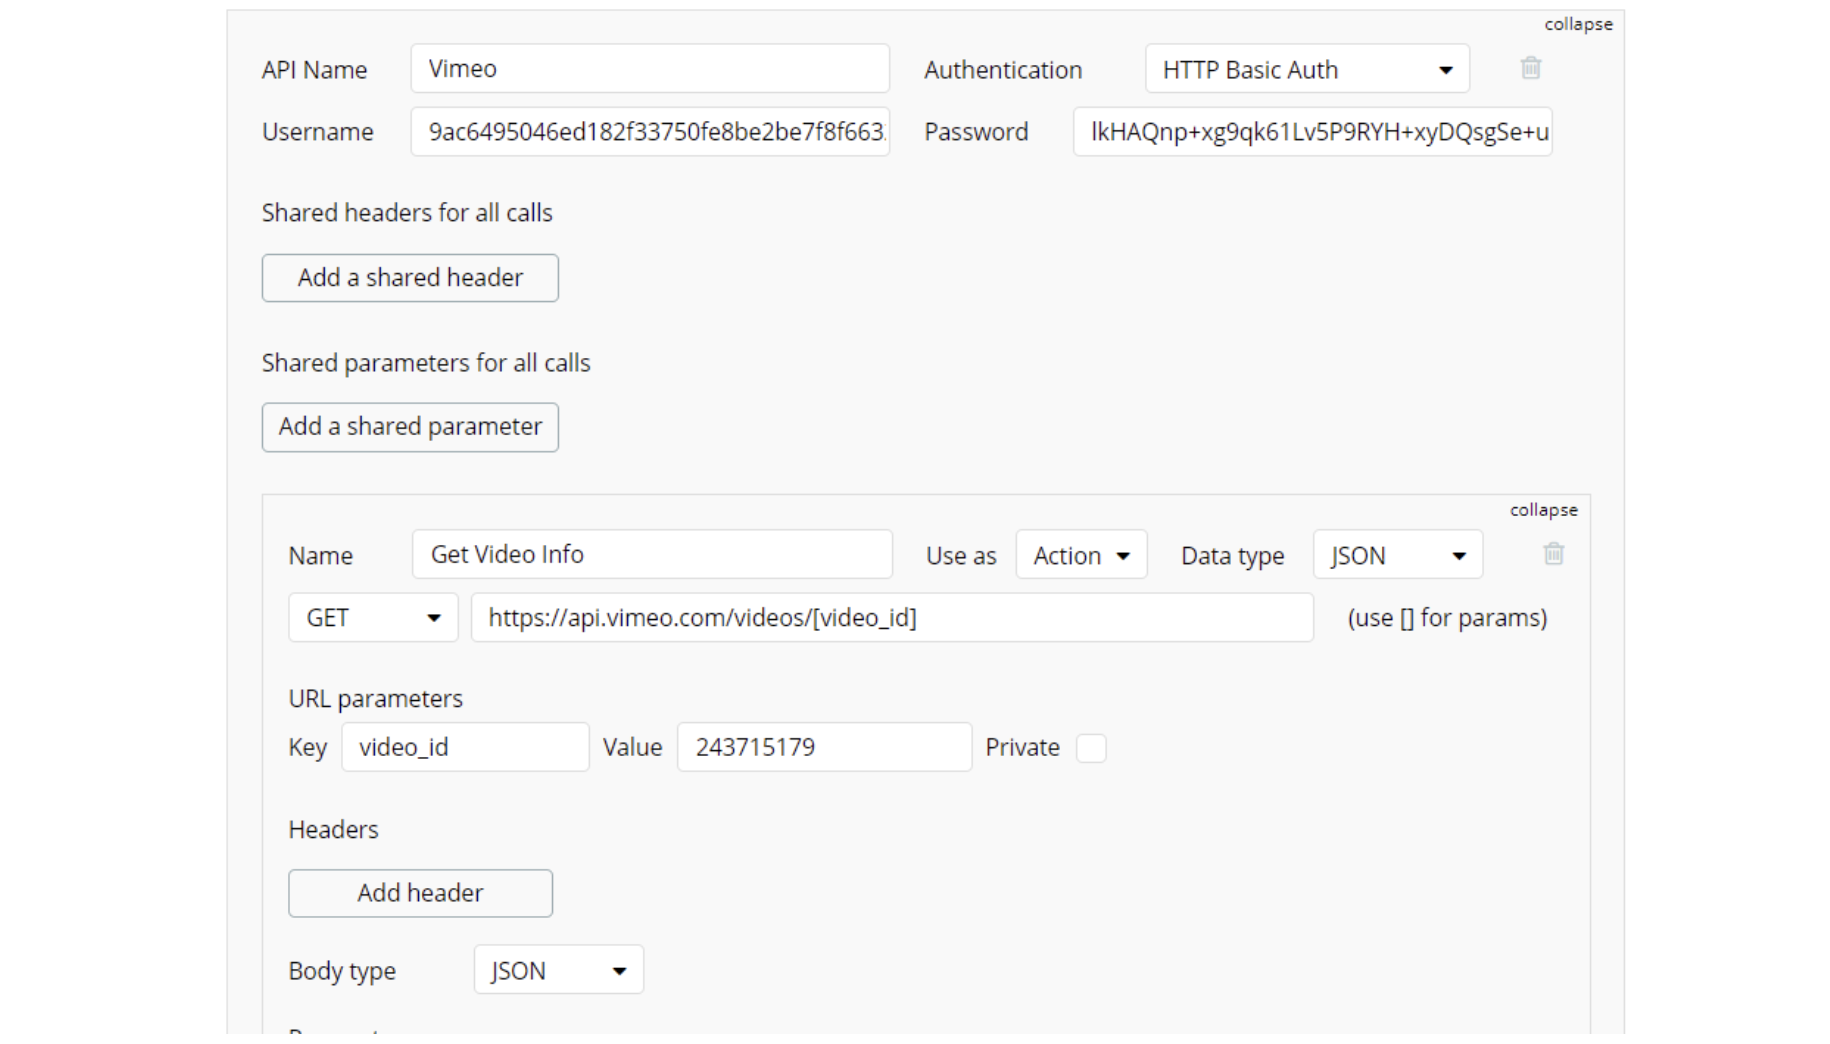Image resolution: width=1830 pixels, height=1044 pixels.
Task: Click Add a shared parameter button
Action: (410, 427)
